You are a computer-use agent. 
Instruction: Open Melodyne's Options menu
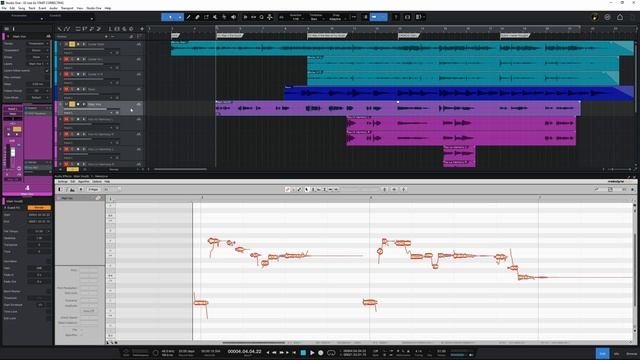(97, 182)
